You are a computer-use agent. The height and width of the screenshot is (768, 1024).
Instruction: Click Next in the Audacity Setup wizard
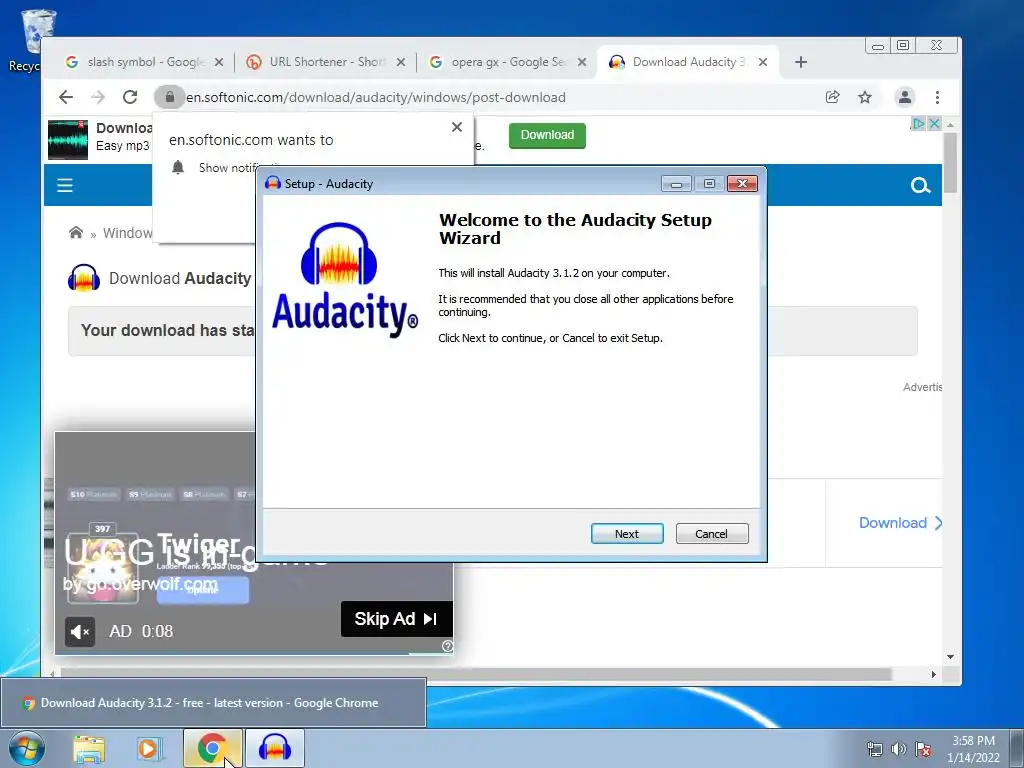627,534
